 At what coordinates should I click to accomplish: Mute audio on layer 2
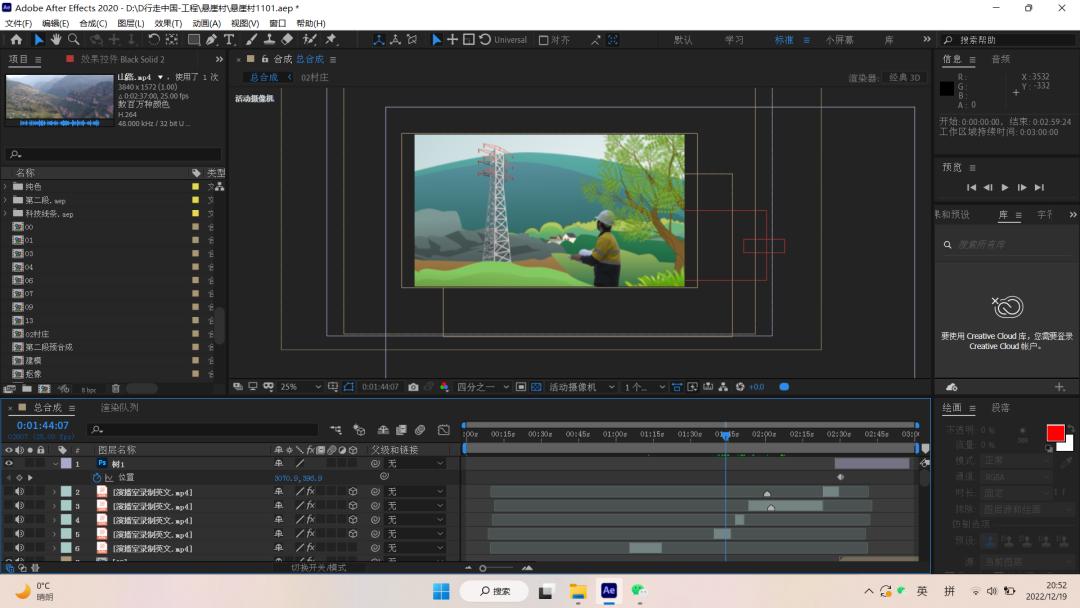[x=19, y=492]
